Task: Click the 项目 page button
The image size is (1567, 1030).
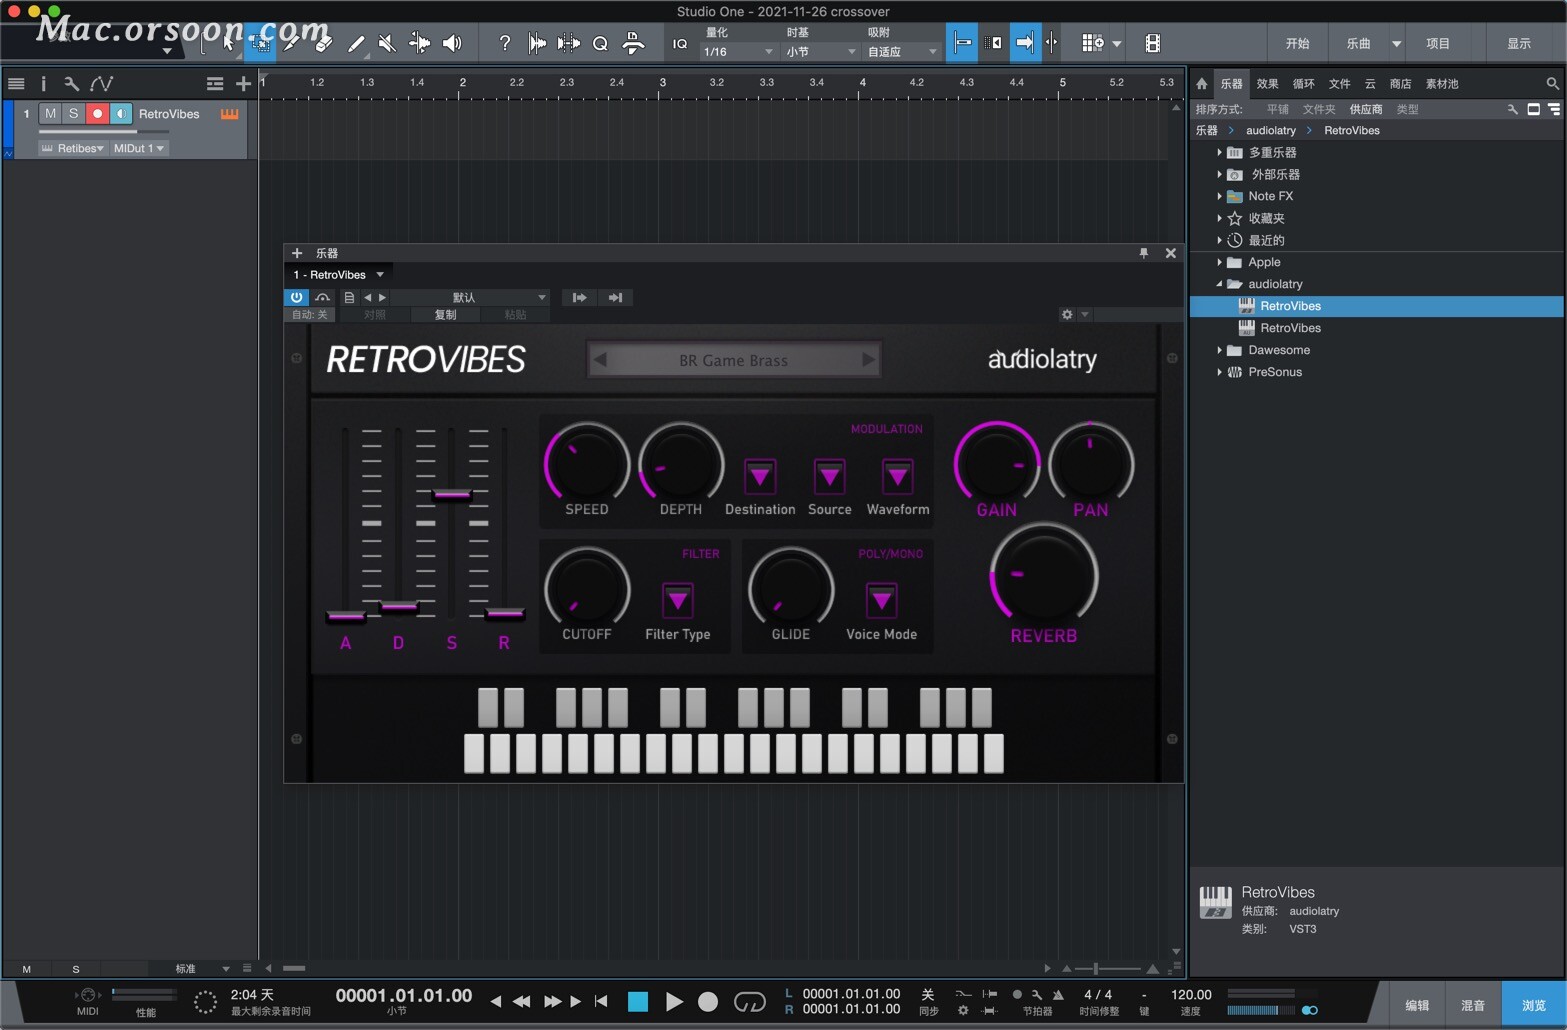Action: (1437, 43)
